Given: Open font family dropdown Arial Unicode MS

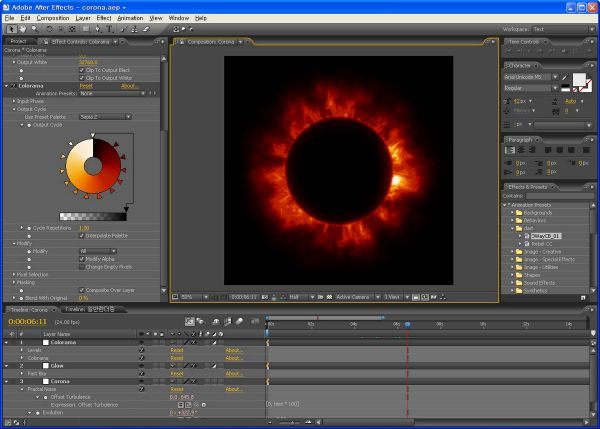Looking at the screenshot, I should click(x=531, y=77).
